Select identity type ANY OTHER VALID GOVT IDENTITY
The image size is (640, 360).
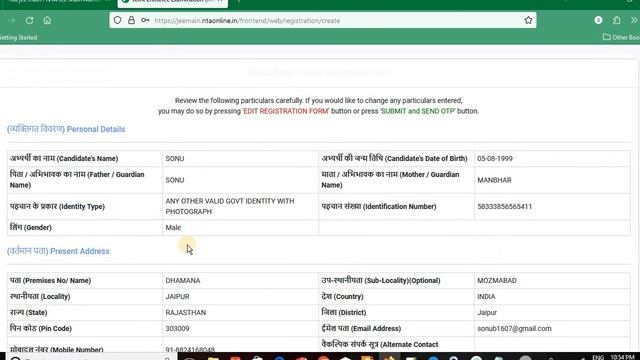pos(230,207)
